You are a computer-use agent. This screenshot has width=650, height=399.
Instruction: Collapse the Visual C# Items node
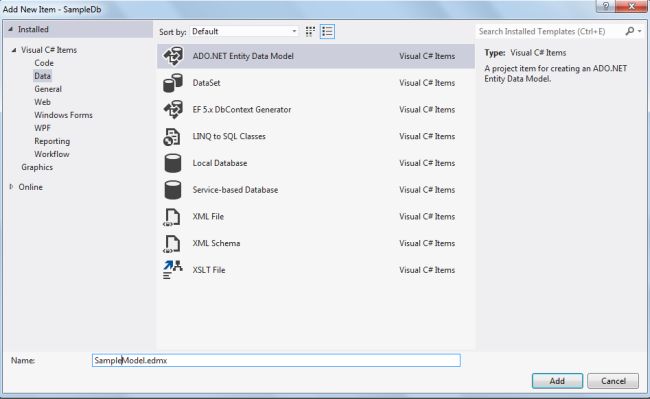14,50
